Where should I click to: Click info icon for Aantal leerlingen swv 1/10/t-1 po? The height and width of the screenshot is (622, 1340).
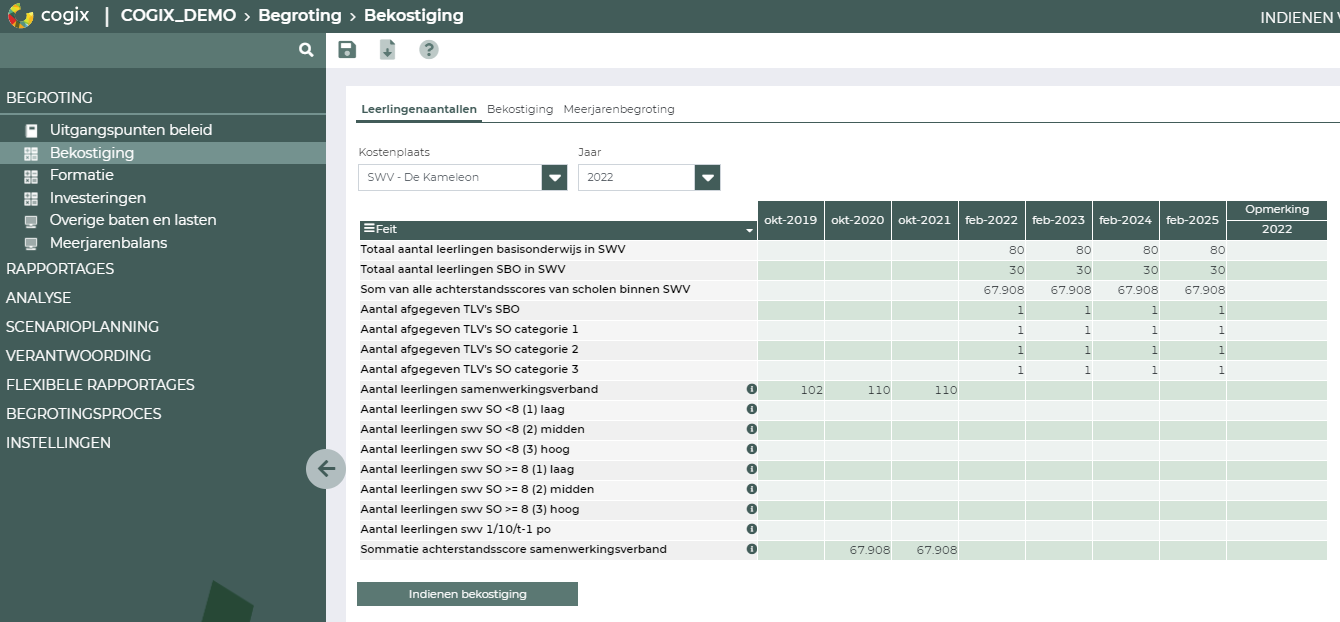(751, 529)
